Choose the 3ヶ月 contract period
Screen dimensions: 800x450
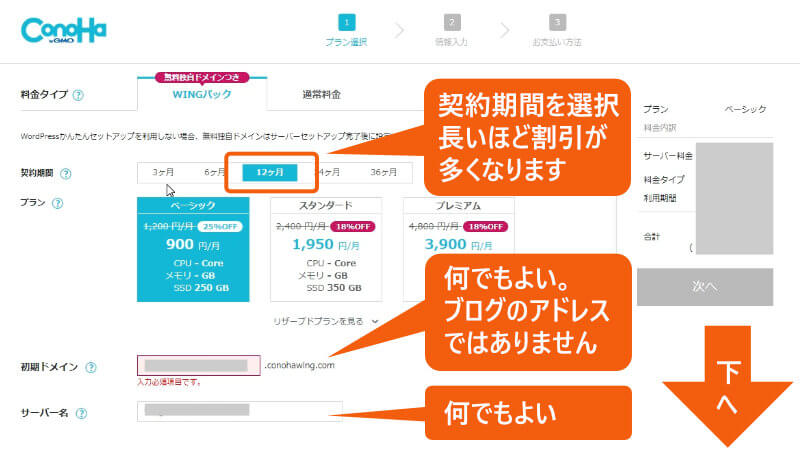pyautogui.click(x=163, y=172)
